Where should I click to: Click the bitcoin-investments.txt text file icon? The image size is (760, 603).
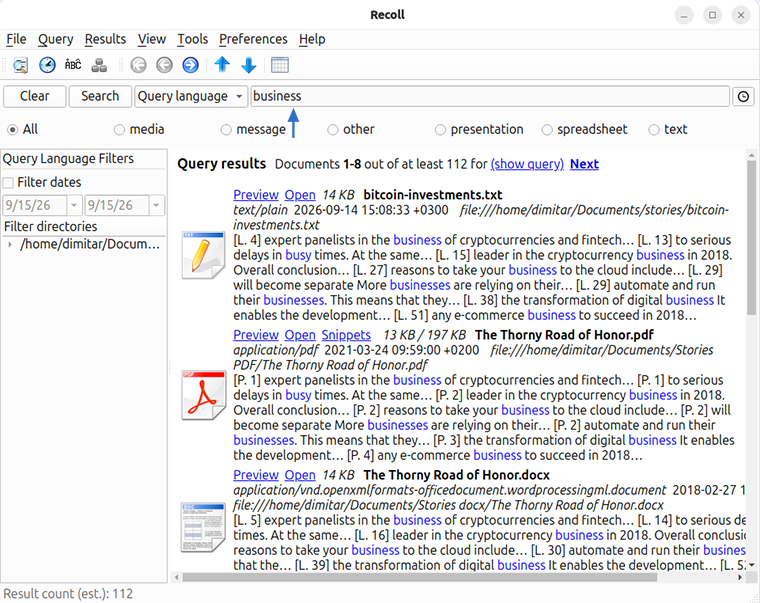coord(203,255)
